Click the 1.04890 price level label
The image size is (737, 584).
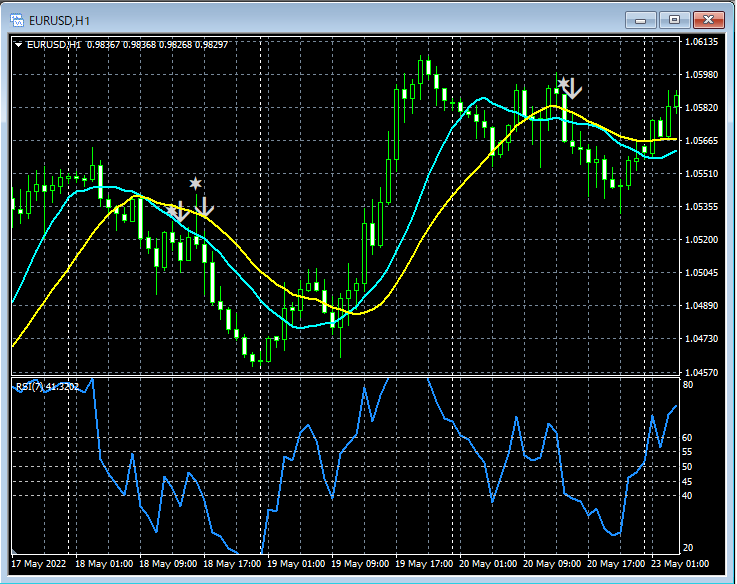pos(702,306)
